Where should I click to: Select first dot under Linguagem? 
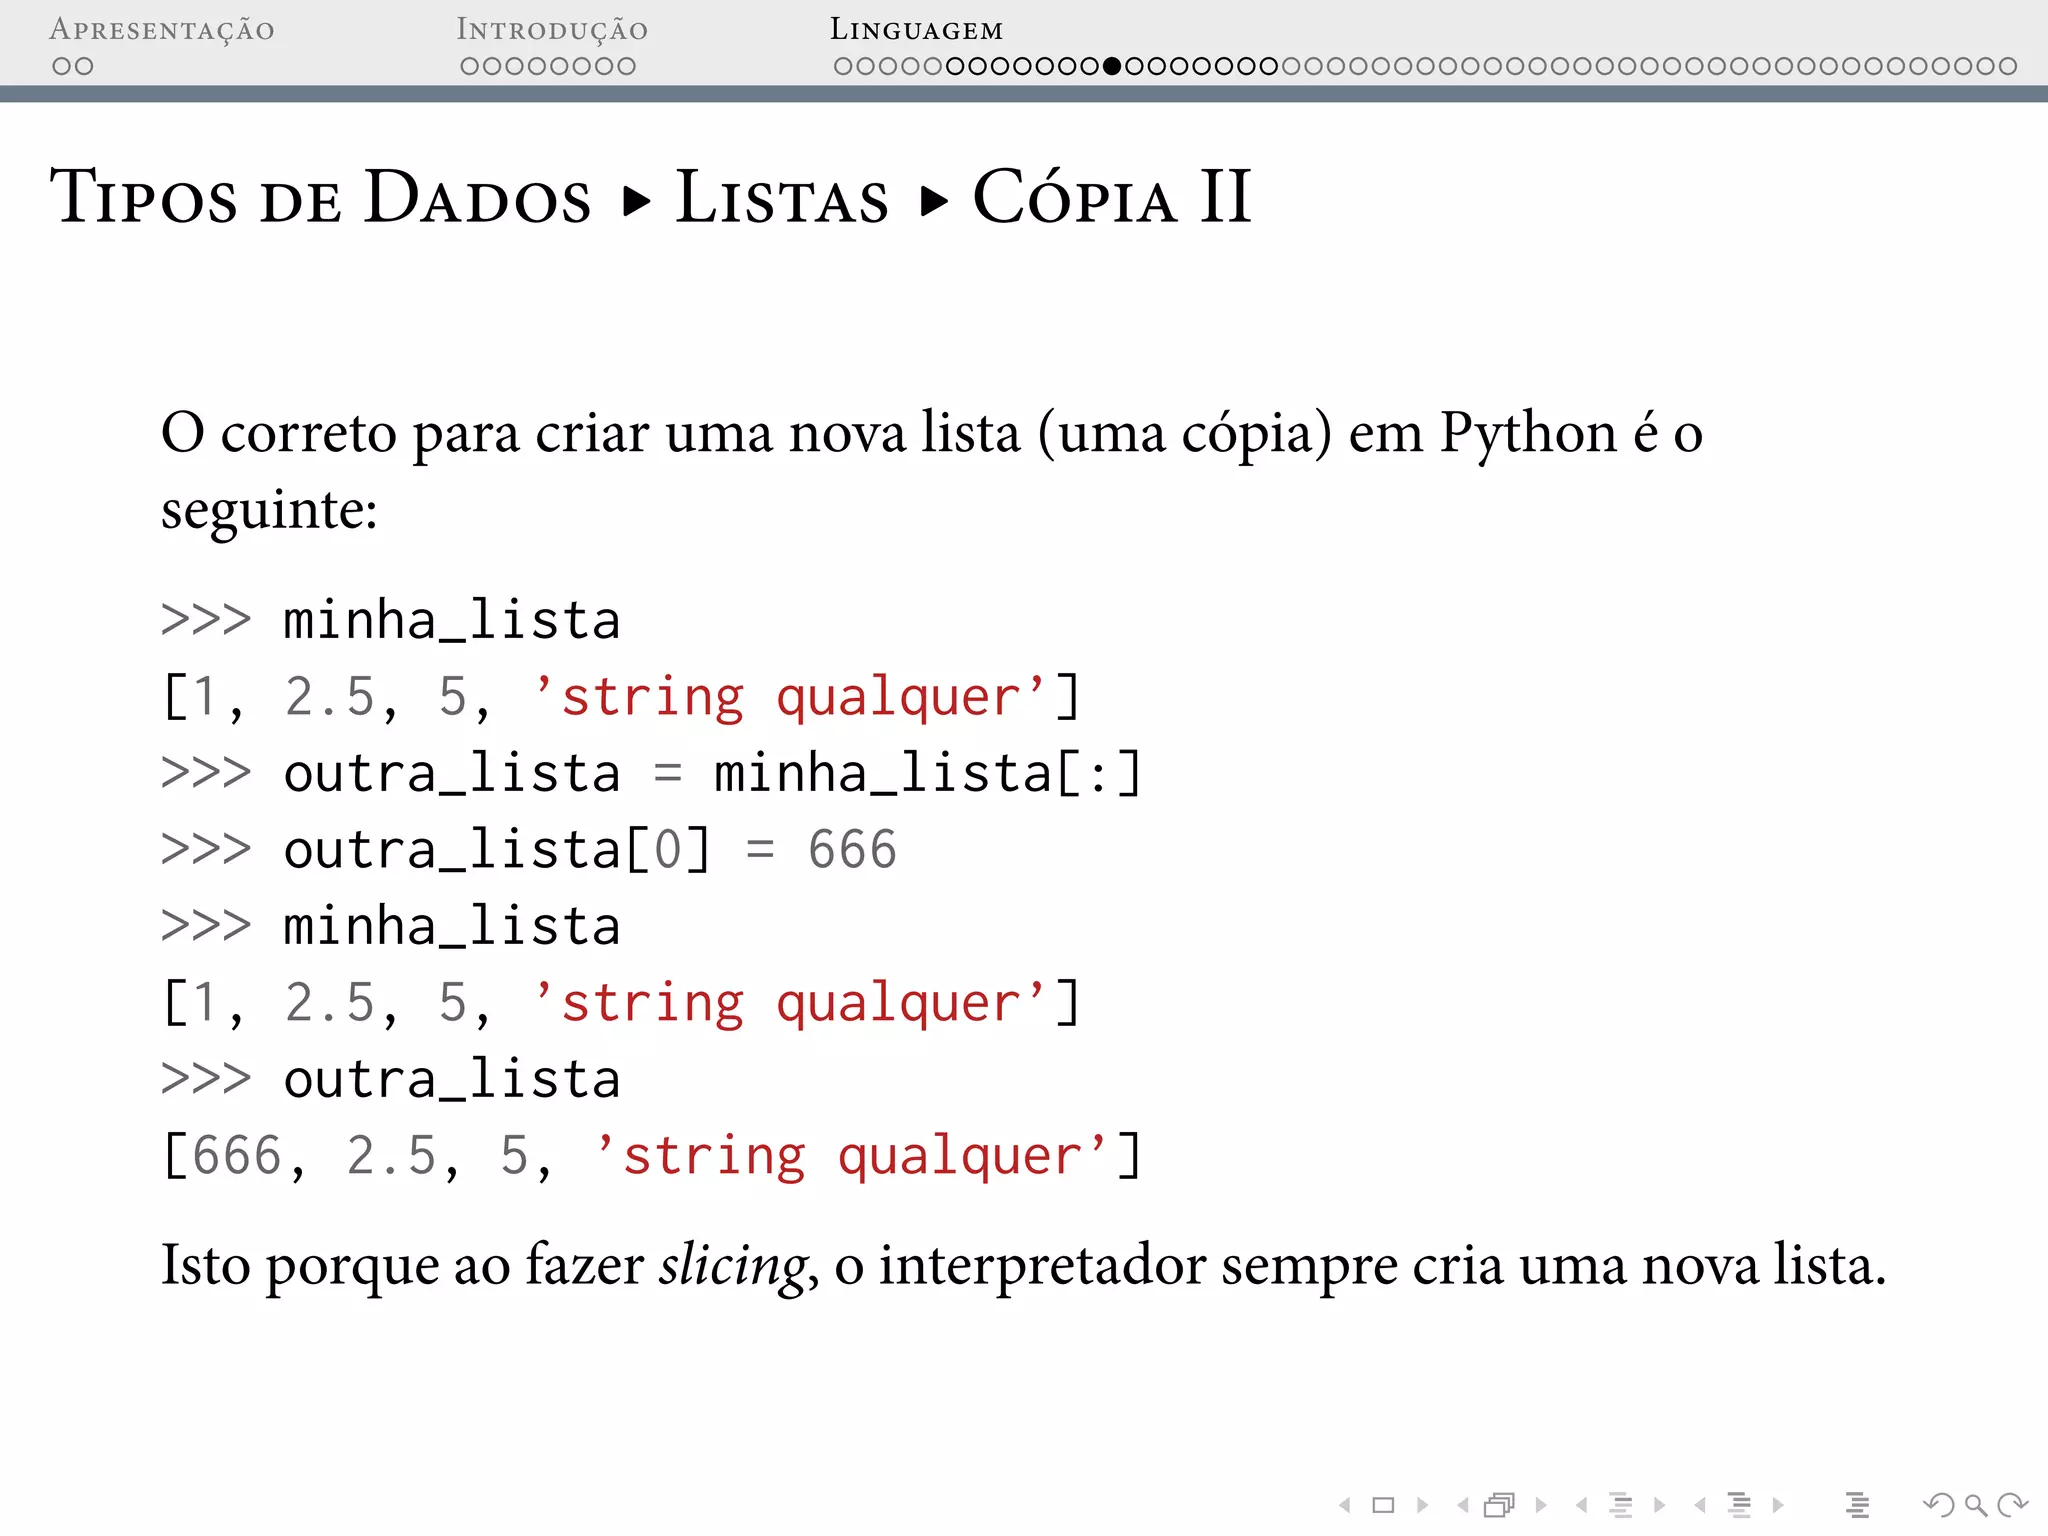coord(843,66)
